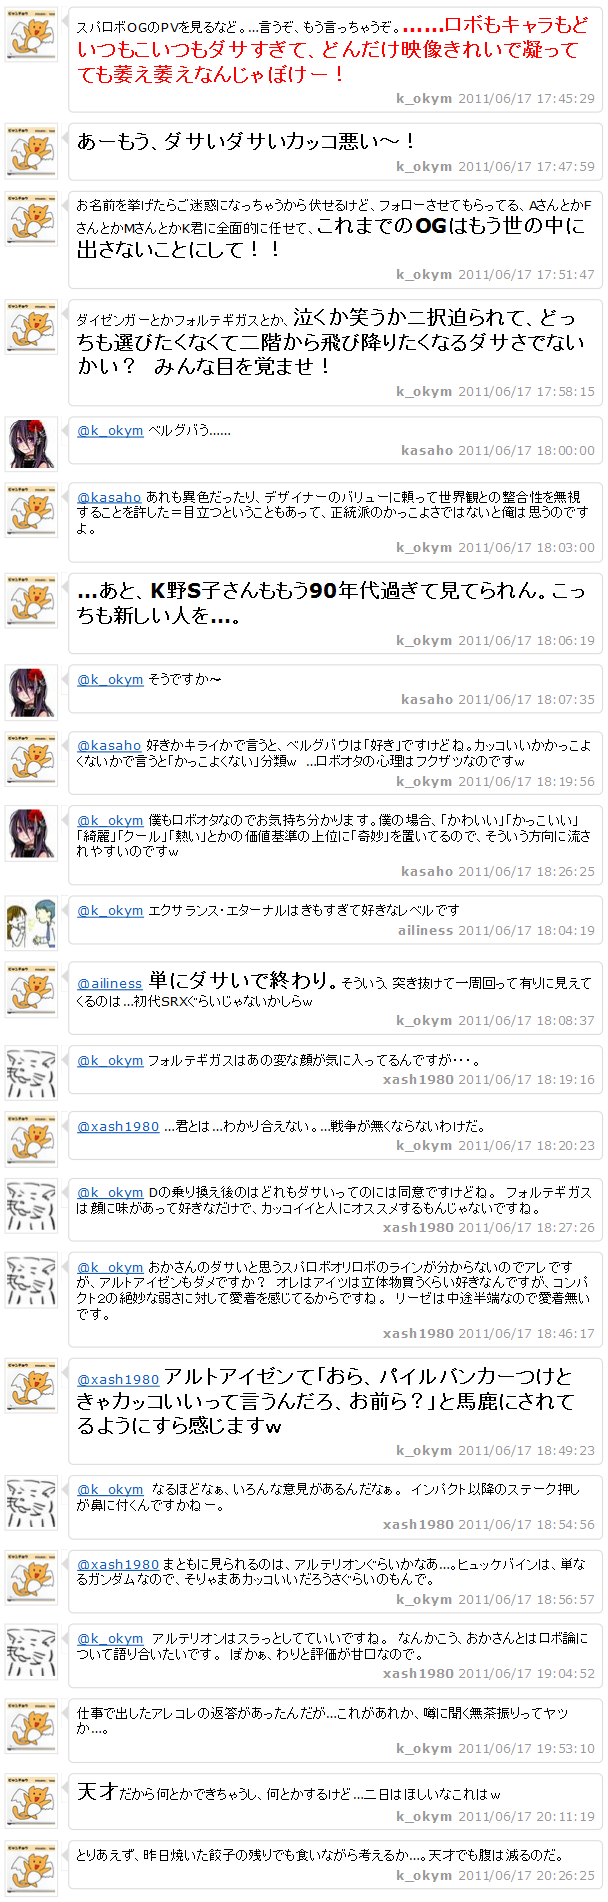Click the @xash1980 mention in the 18:20:23 reply
The width and height of the screenshot is (608, 1902).
(118, 1126)
